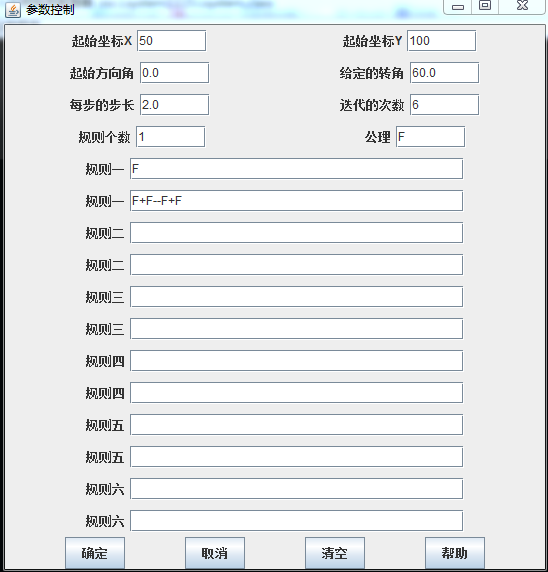Click the first 规则一 field containing F
The height and width of the screenshot is (572, 548).
point(297,169)
